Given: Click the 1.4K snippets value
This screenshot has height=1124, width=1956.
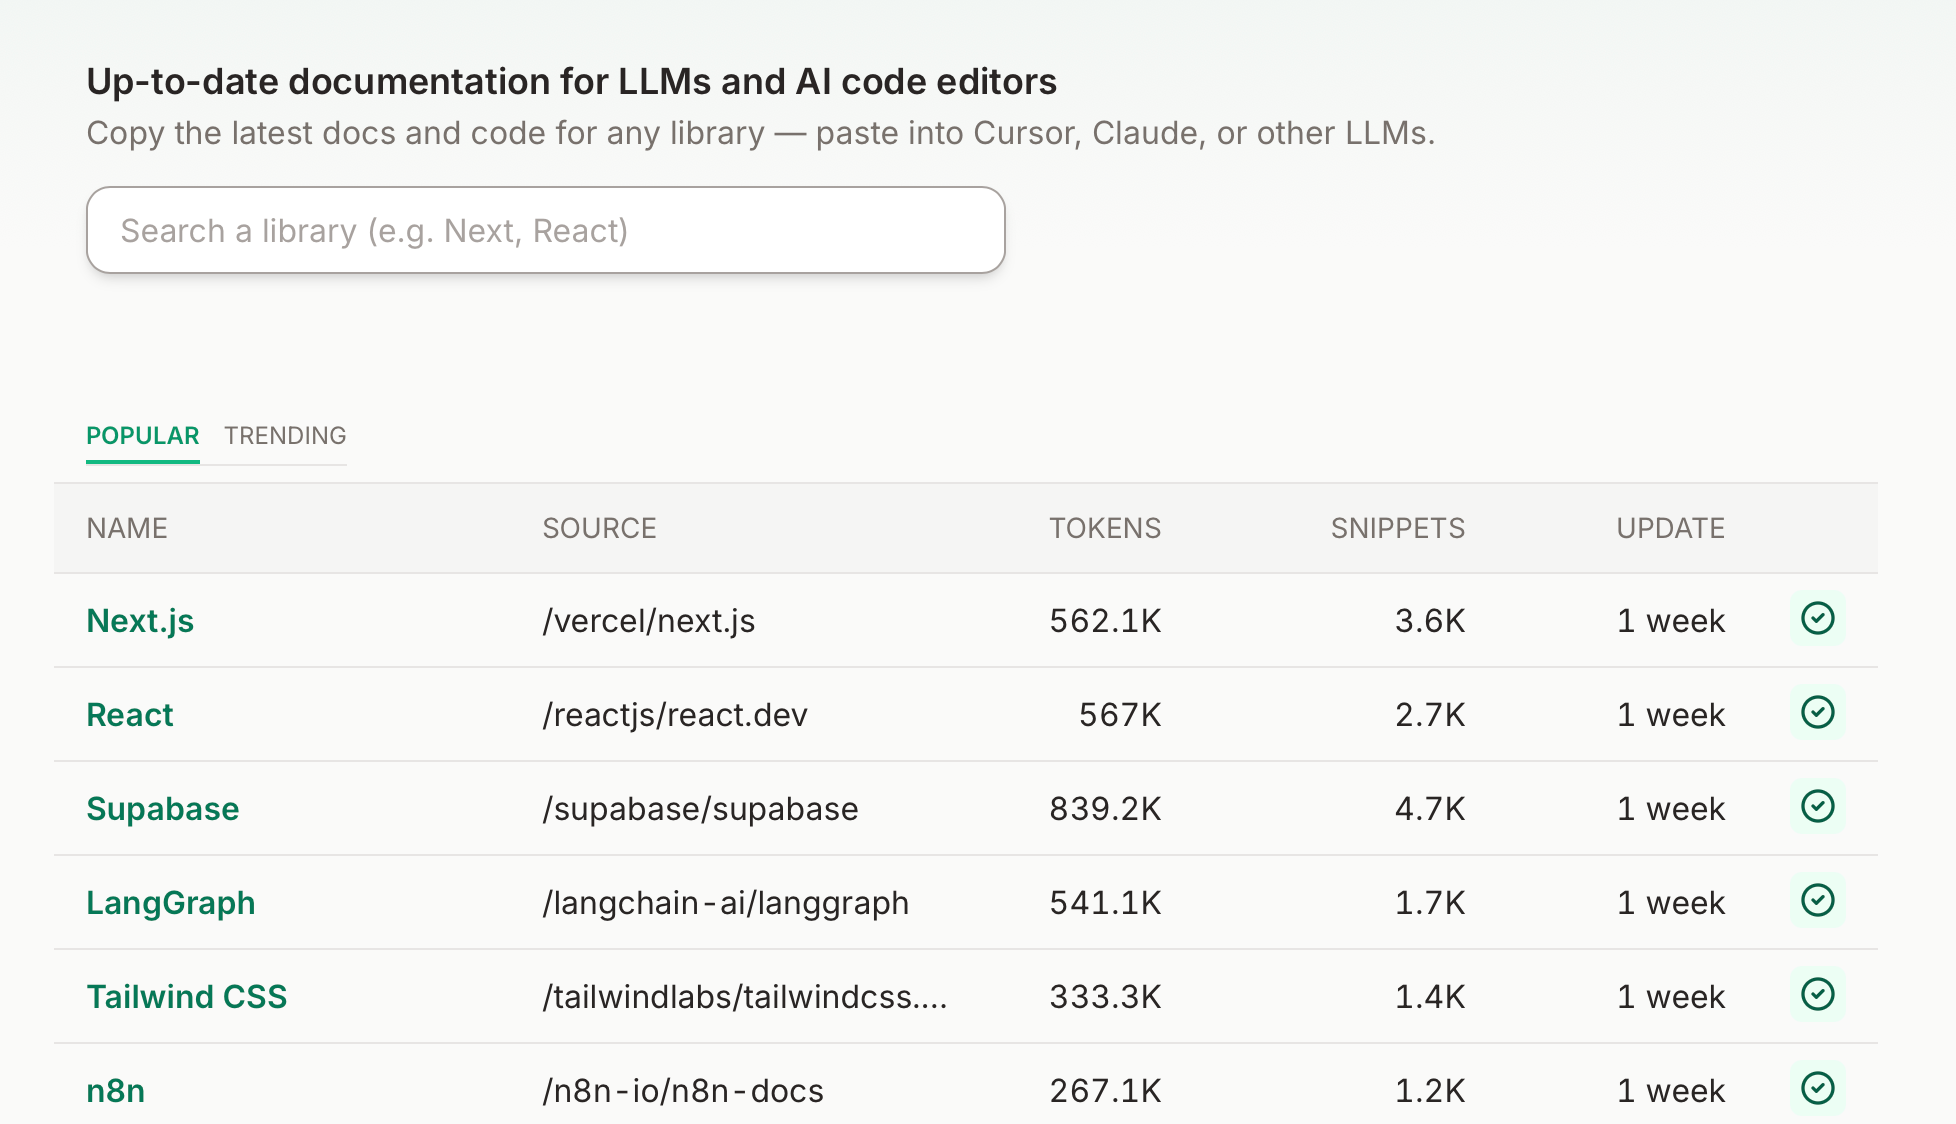Looking at the screenshot, I should [1430, 997].
